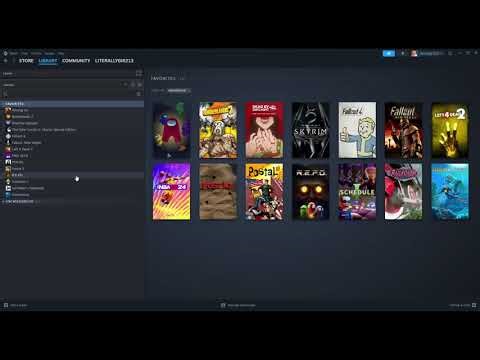Screen dimensions: 480x360
Task: Open the View menu
Action: point(24,53)
